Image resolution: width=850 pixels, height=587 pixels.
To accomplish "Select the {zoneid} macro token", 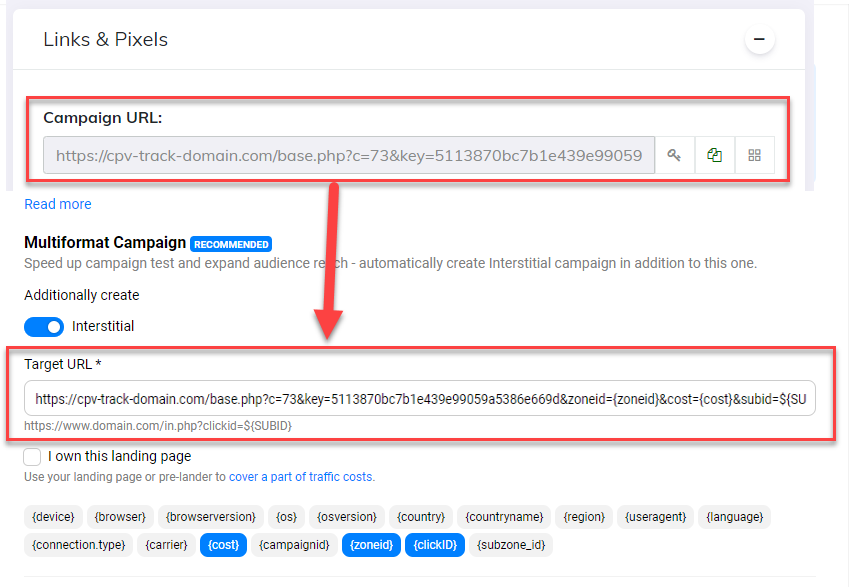I will pyautogui.click(x=370, y=545).
